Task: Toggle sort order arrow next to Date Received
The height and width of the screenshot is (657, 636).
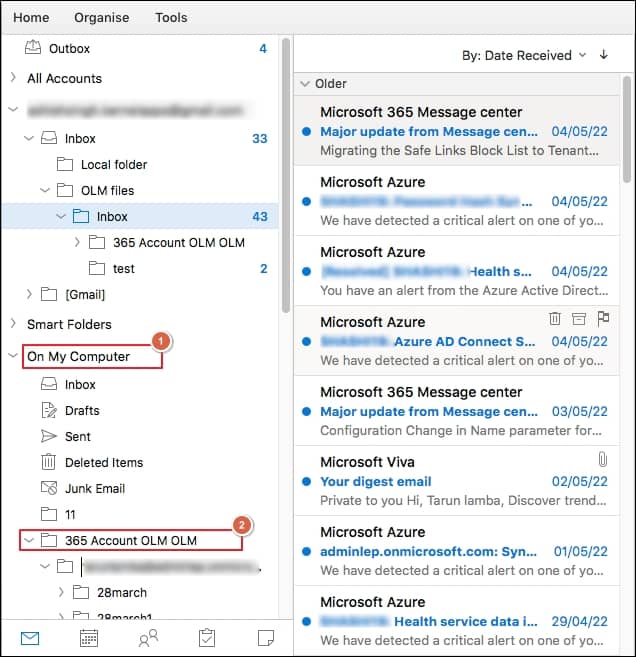Action: coord(604,54)
